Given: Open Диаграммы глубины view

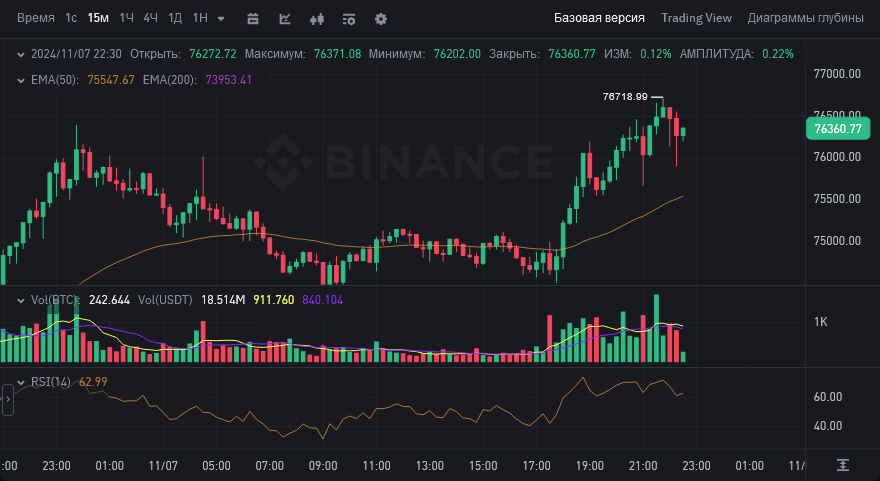Looking at the screenshot, I should (805, 18).
